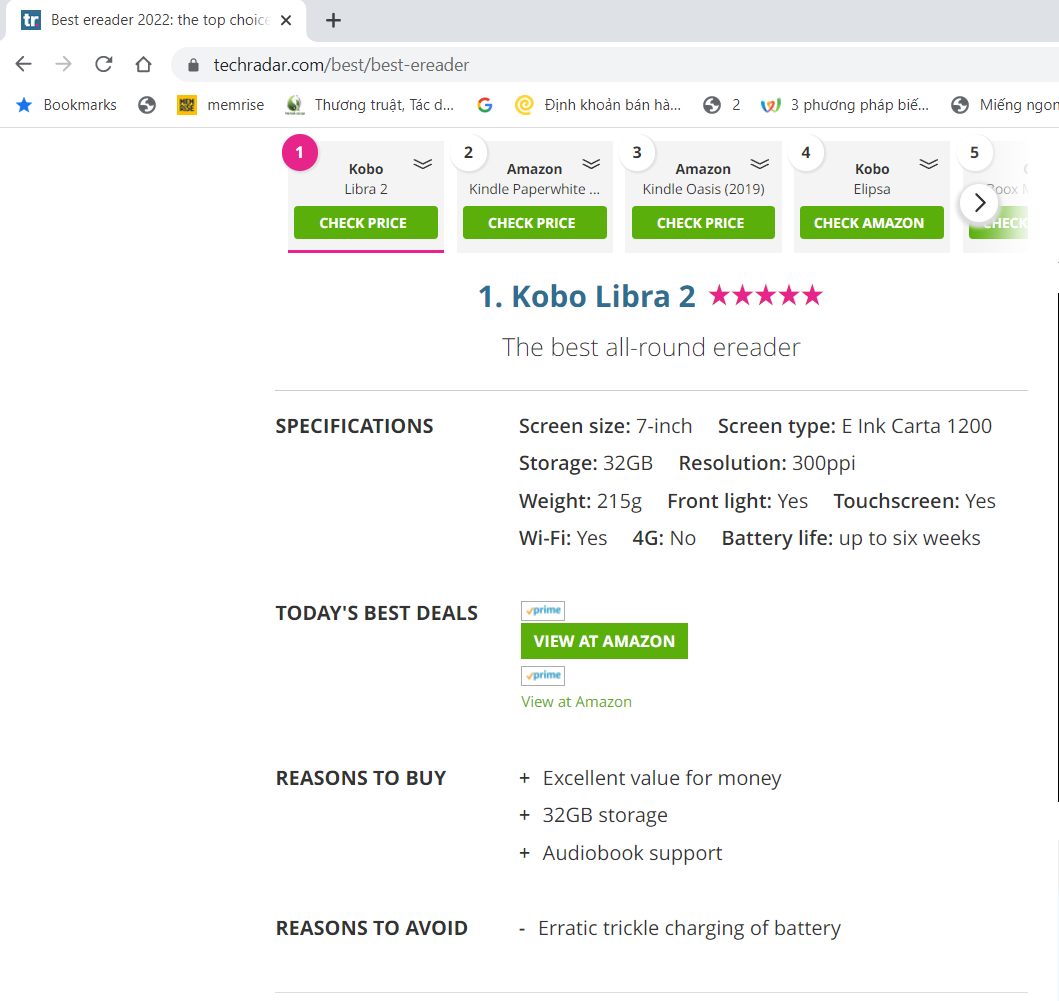Reload the TechRadar page

[103, 64]
